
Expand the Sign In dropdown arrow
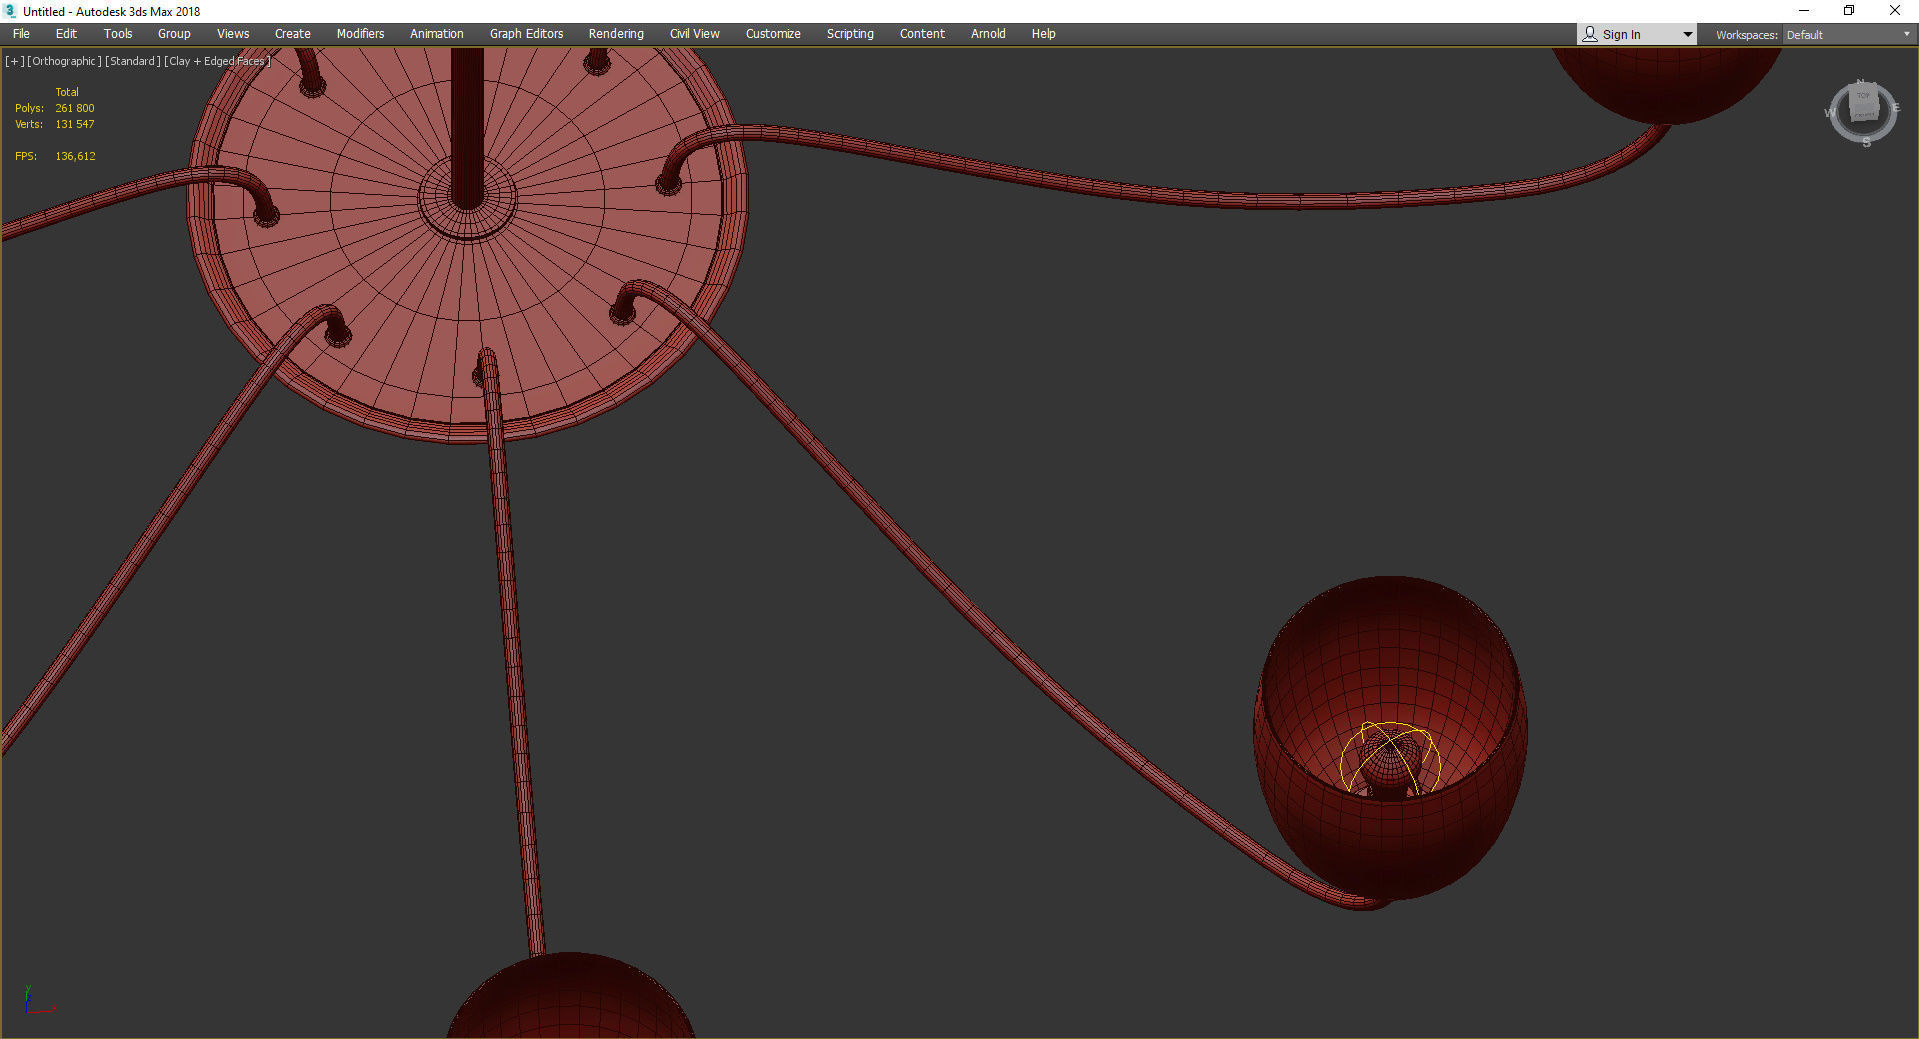point(1687,35)
